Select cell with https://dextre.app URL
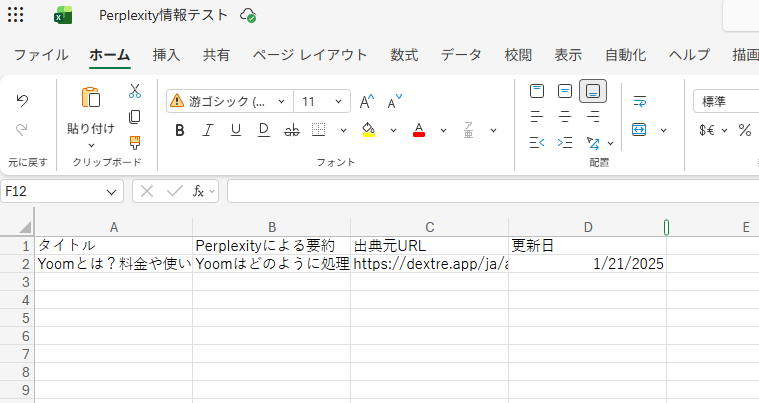Viewport: 759px width, 403px height. (x=429, y=264)
